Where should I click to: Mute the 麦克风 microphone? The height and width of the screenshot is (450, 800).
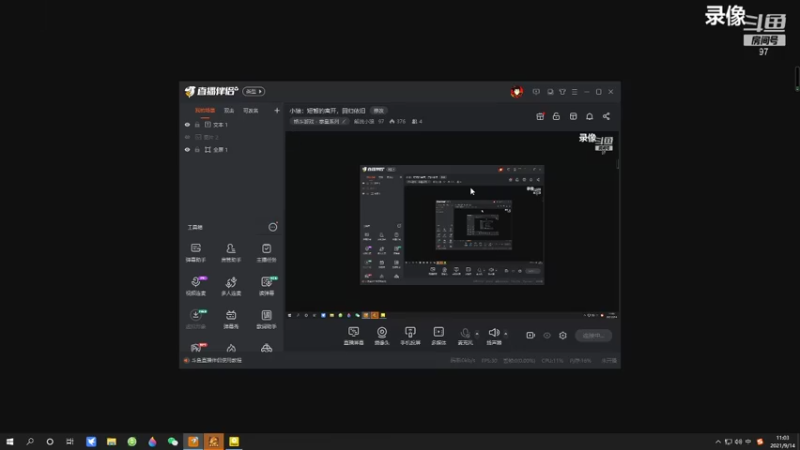coord(465,336)
